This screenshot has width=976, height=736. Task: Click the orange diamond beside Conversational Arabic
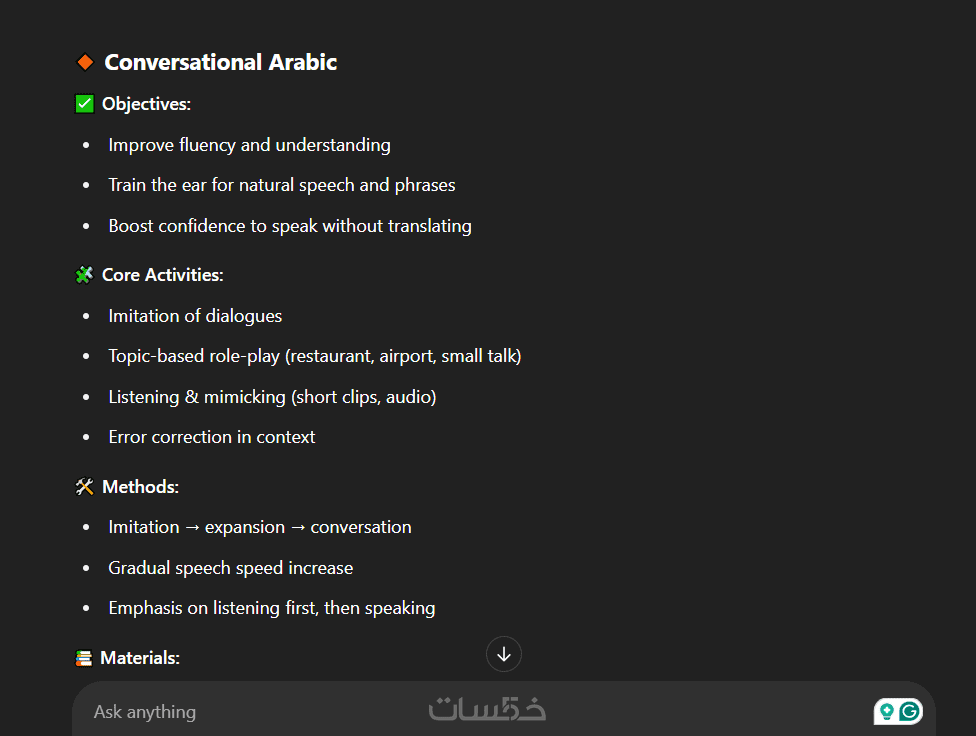click(85, 62)
